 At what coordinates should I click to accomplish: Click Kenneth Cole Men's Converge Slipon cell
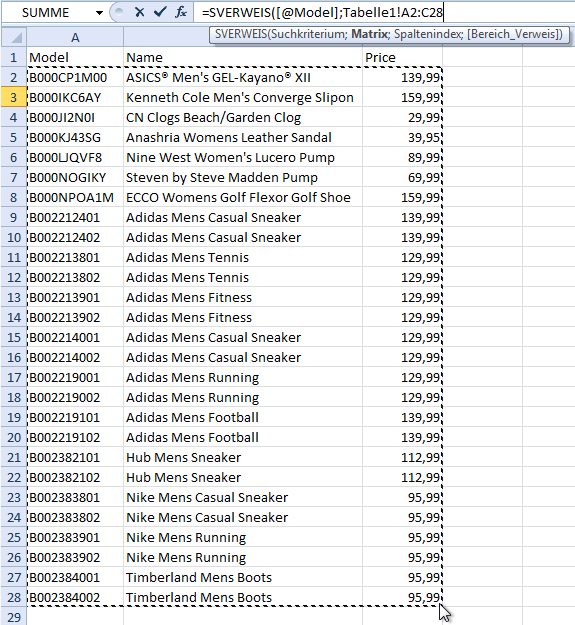click(x=243, y=97)
